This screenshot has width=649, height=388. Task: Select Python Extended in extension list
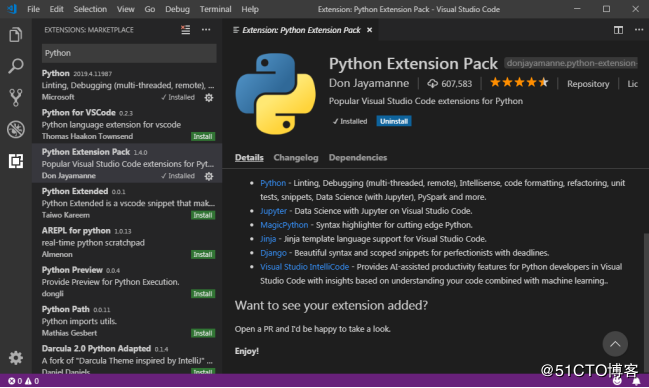point(127,203)
